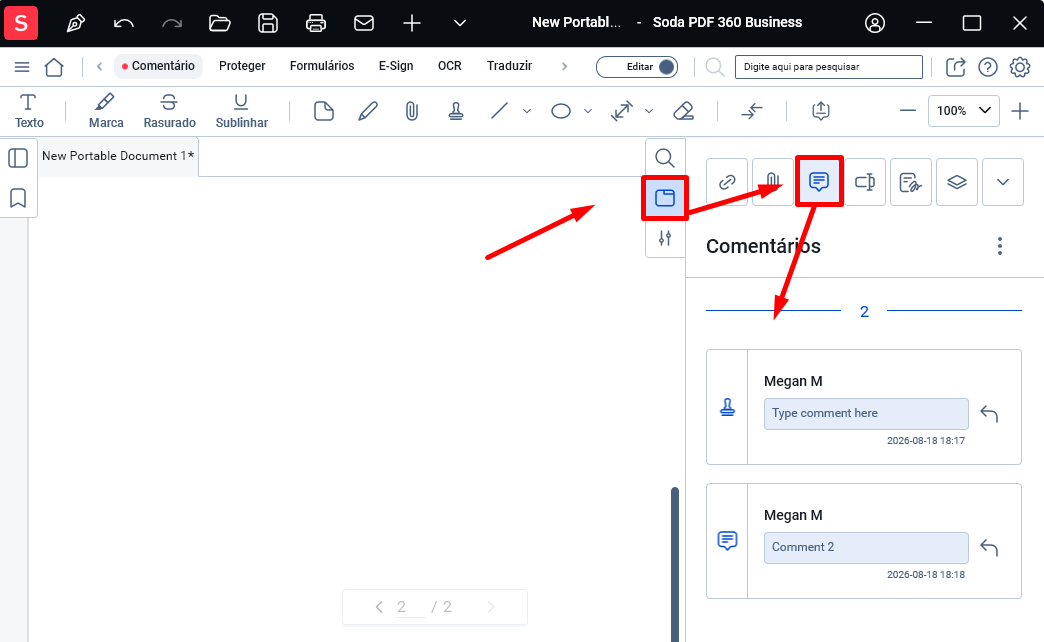Share the document via share icon
The width and height of the screenshot is (1044, 642).
[x=955, y=67]
